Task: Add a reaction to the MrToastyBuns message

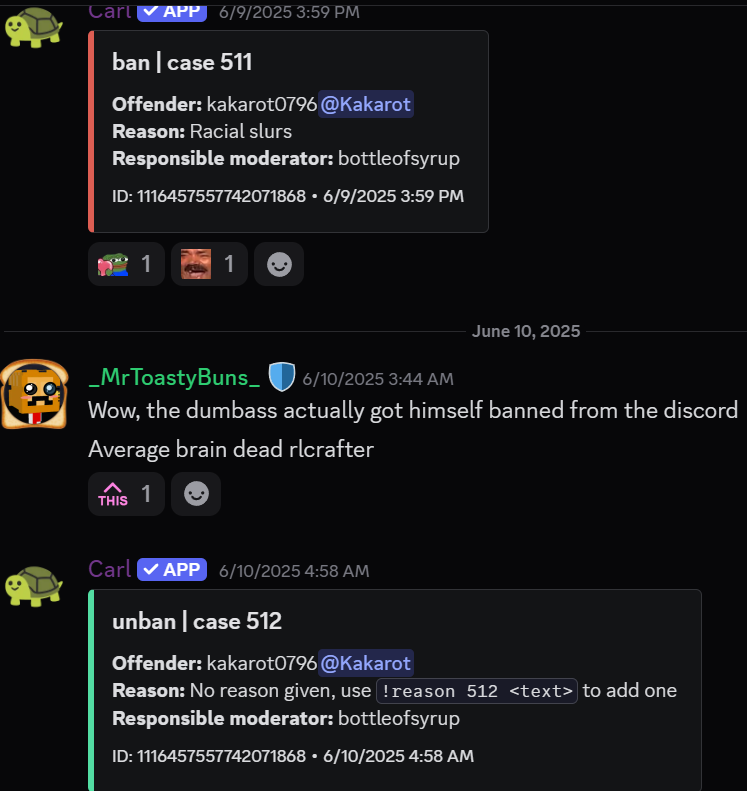Action: click(x=196, y=494)
